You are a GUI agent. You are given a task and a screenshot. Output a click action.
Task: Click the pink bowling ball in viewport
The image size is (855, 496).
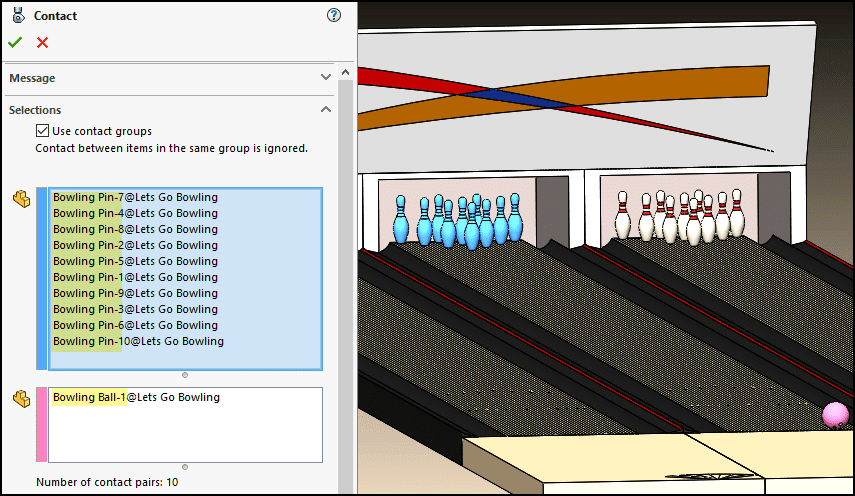pyautogui.click(x=836, y=415)
